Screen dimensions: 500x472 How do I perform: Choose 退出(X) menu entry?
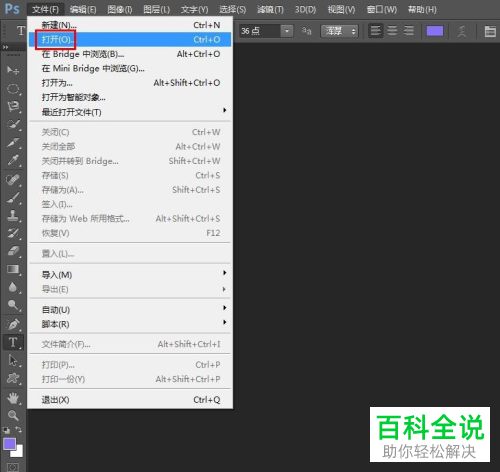click(x=130, y=400)
